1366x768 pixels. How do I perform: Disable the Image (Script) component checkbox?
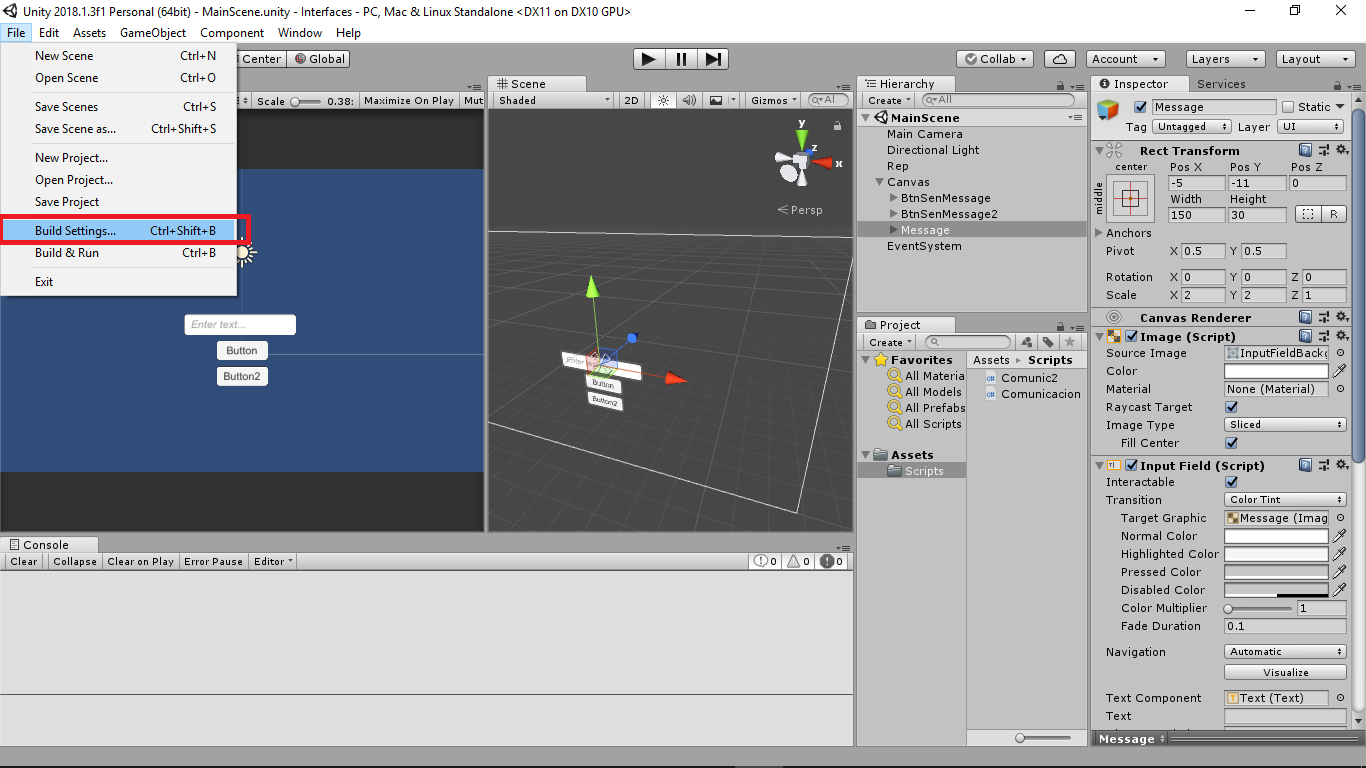coord(1132,337)
